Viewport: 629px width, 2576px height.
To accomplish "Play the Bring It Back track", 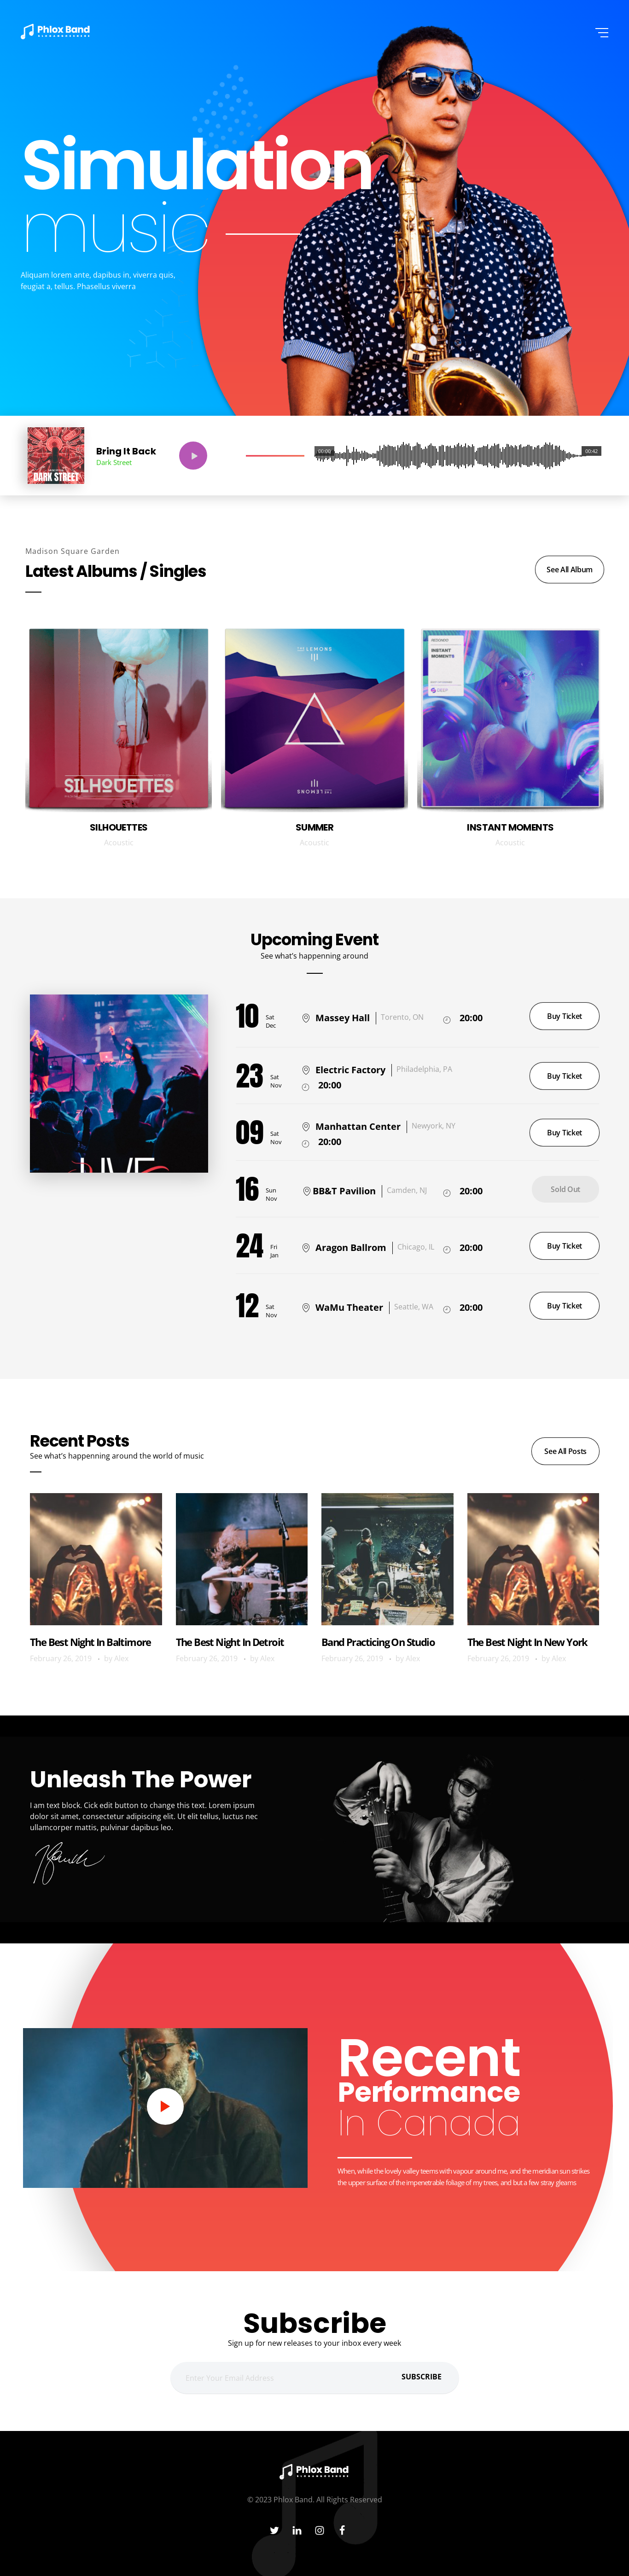I will click(193, 456).
